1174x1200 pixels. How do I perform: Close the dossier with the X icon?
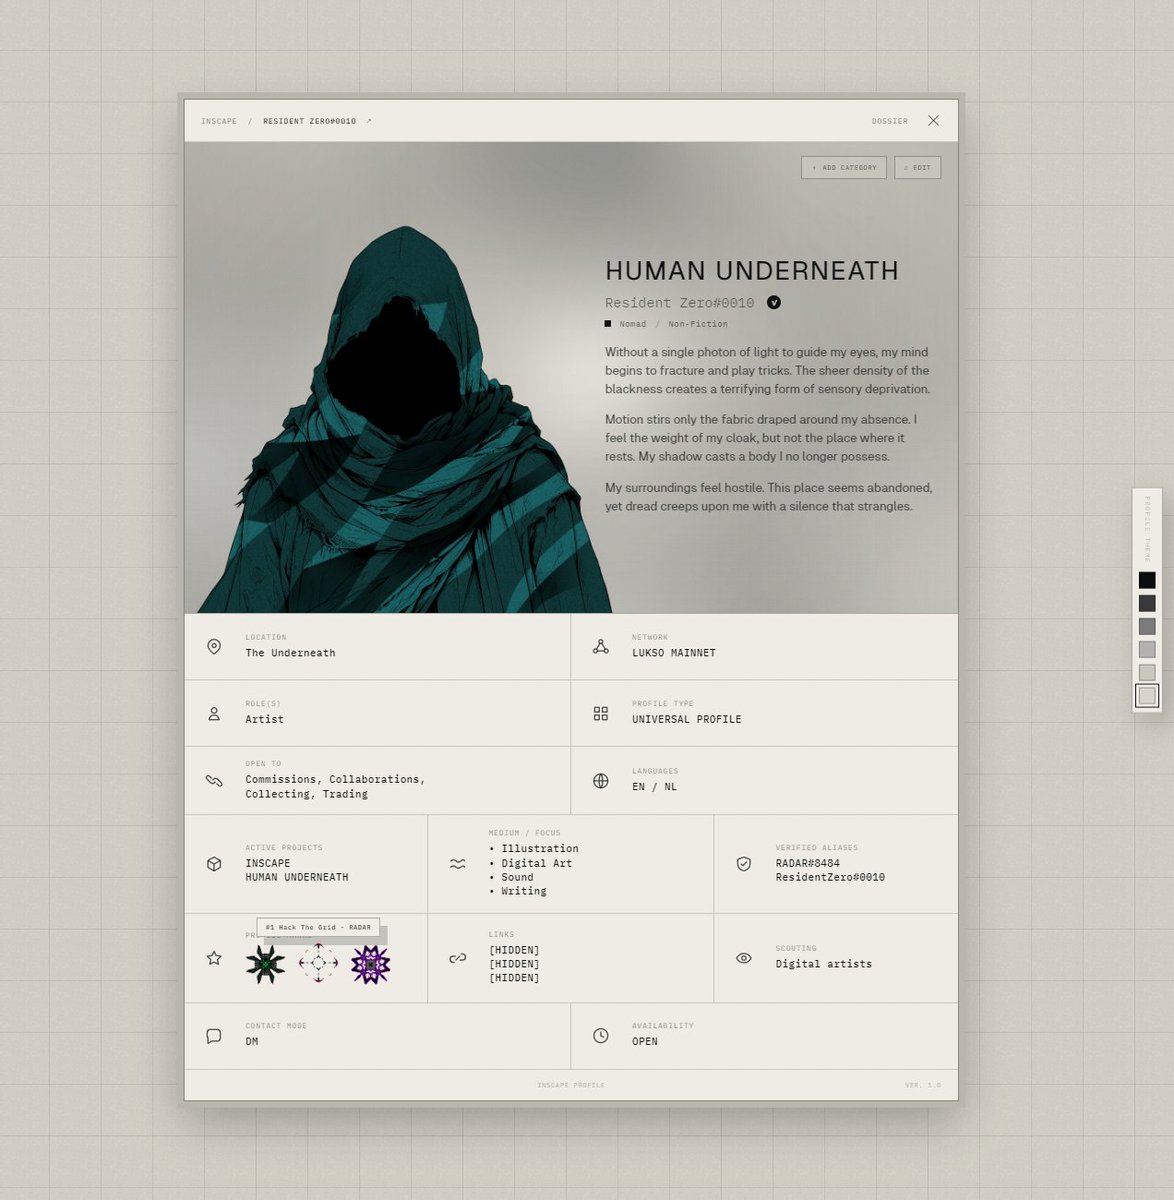pos(933,121)
